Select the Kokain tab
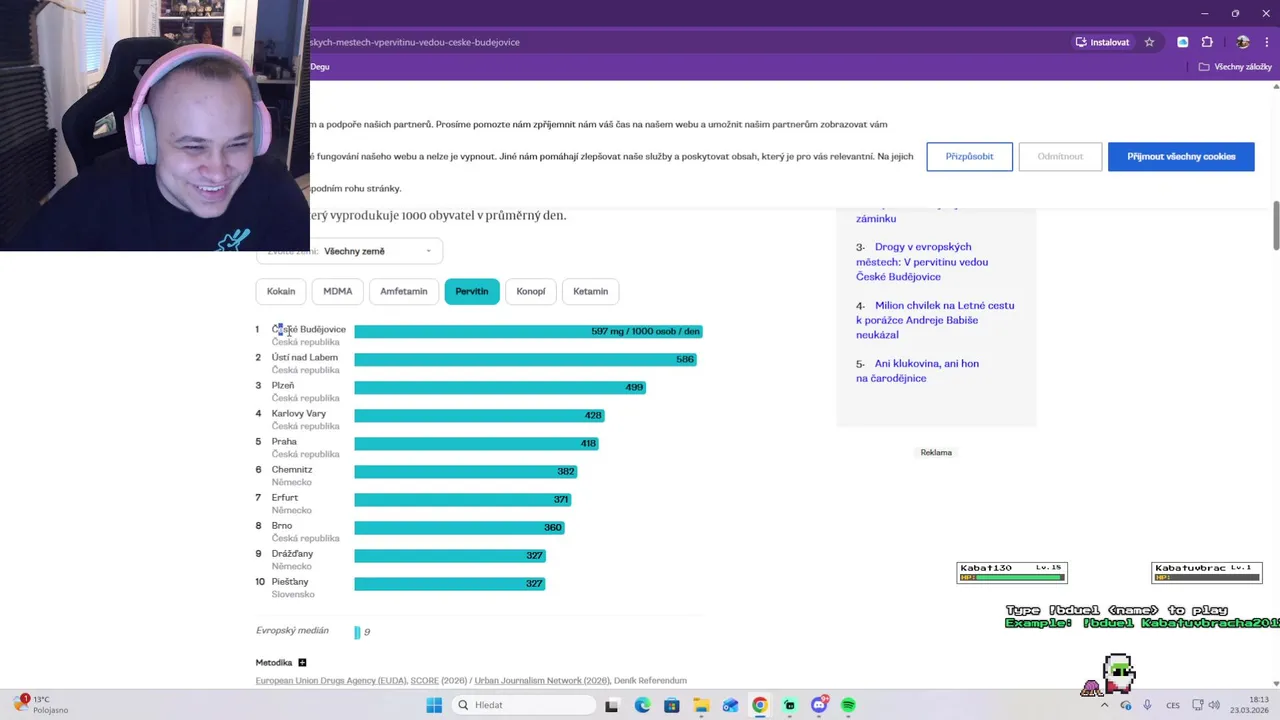The image size is (1280, 720). 281,291
